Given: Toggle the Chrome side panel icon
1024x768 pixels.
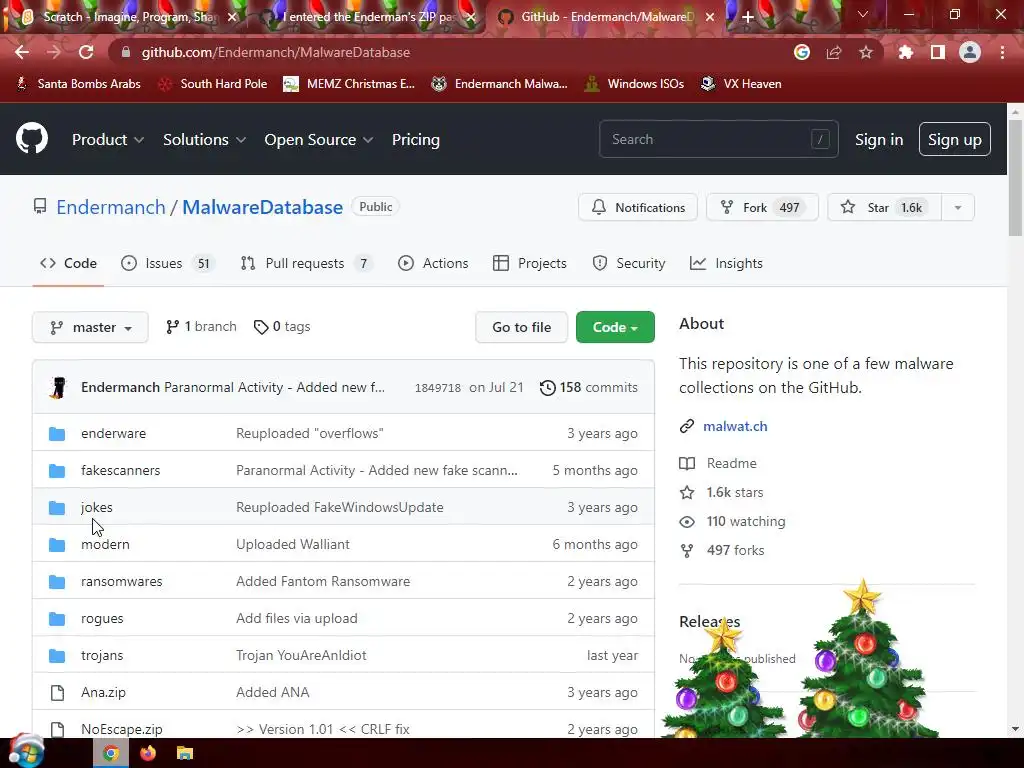Looking at the screenshot, I should 937,52.
